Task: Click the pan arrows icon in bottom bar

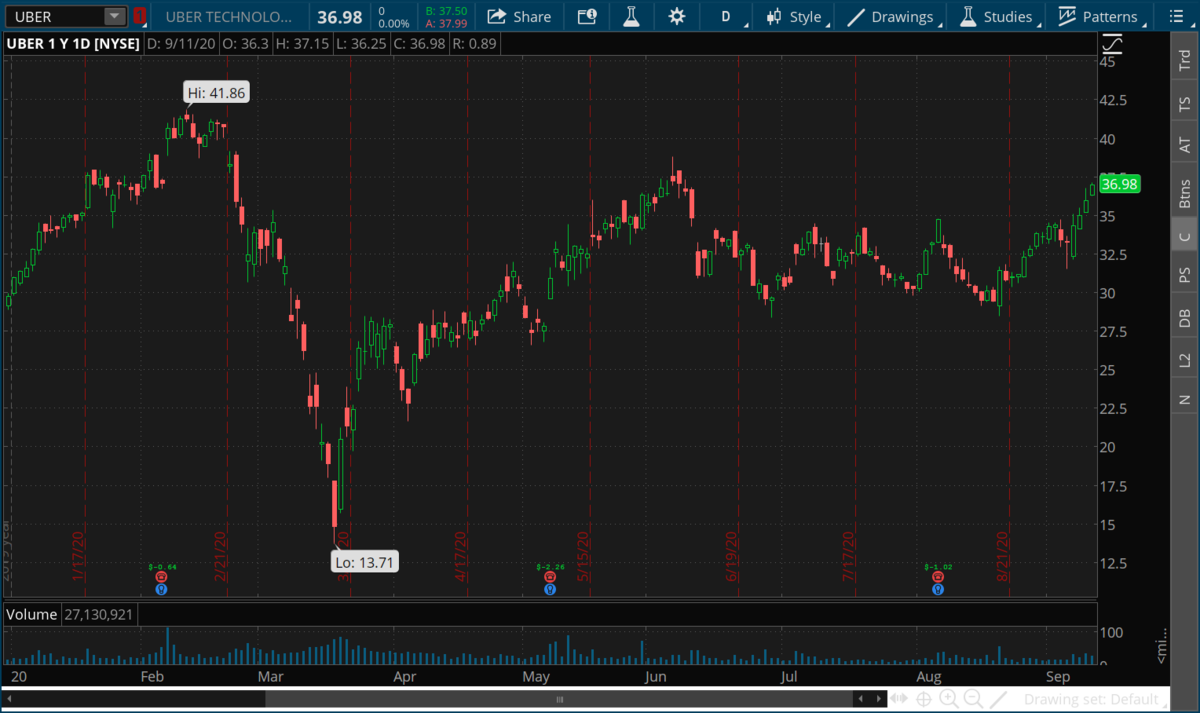Action: (x=901, y=698)
